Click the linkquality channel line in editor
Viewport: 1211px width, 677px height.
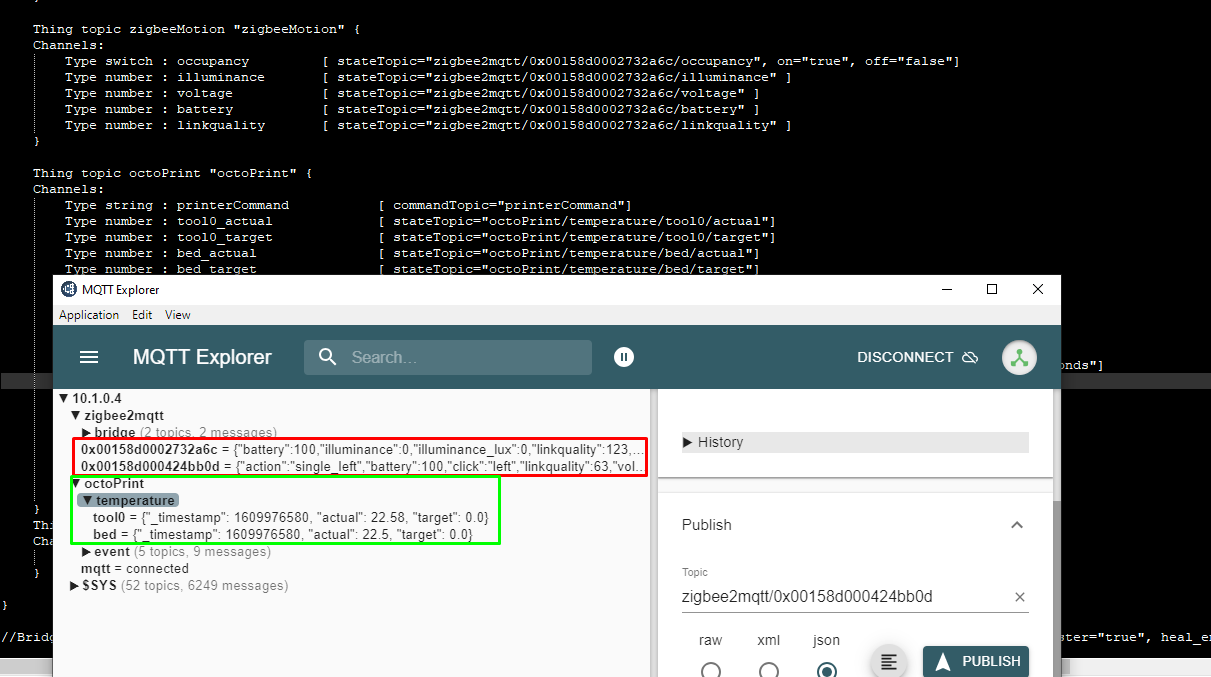[x=428, y=125]
